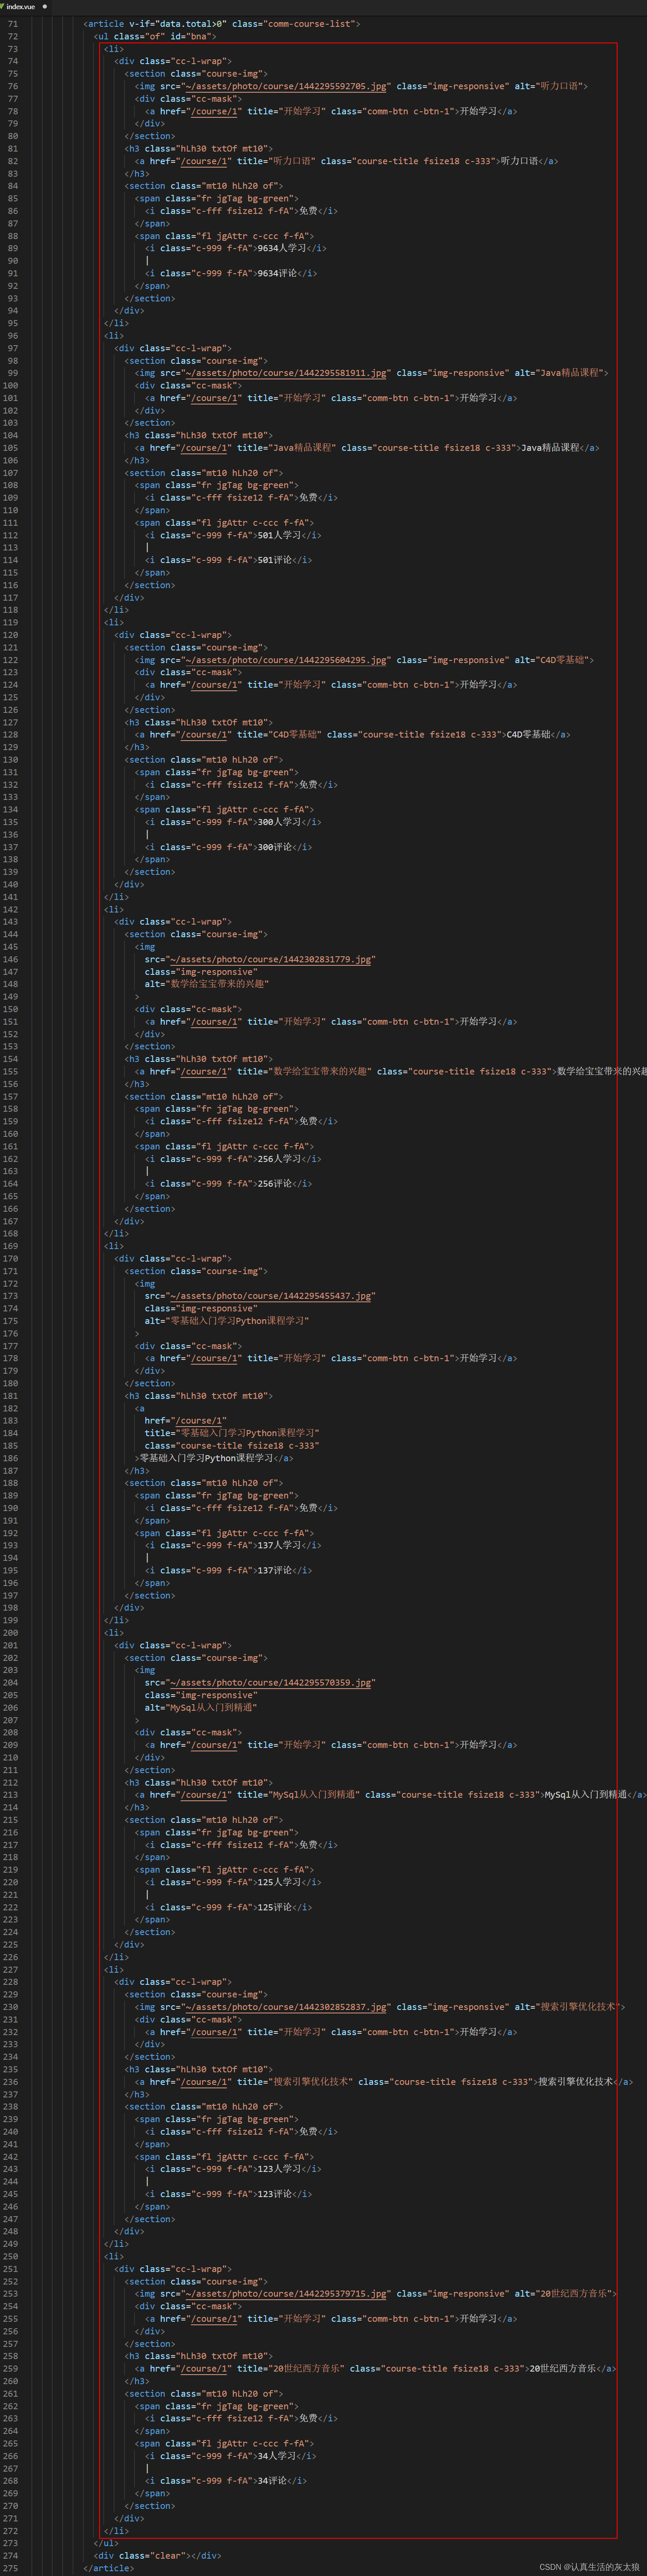This screenshot has height=2576, width=647.
Task: Click alt="零基础入门学习Python课程学习" attribute line
Action: [227, 1321]
